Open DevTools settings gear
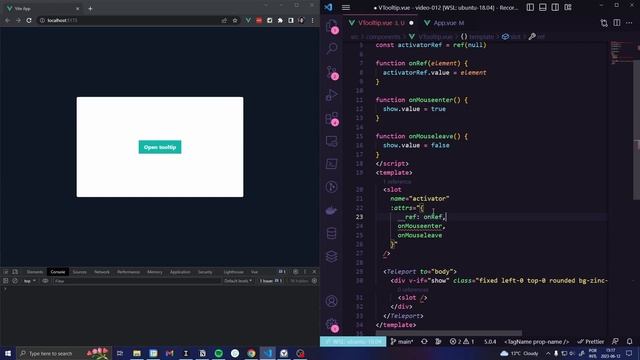Screen dimensions: 640x360 (x=296, y=272)
